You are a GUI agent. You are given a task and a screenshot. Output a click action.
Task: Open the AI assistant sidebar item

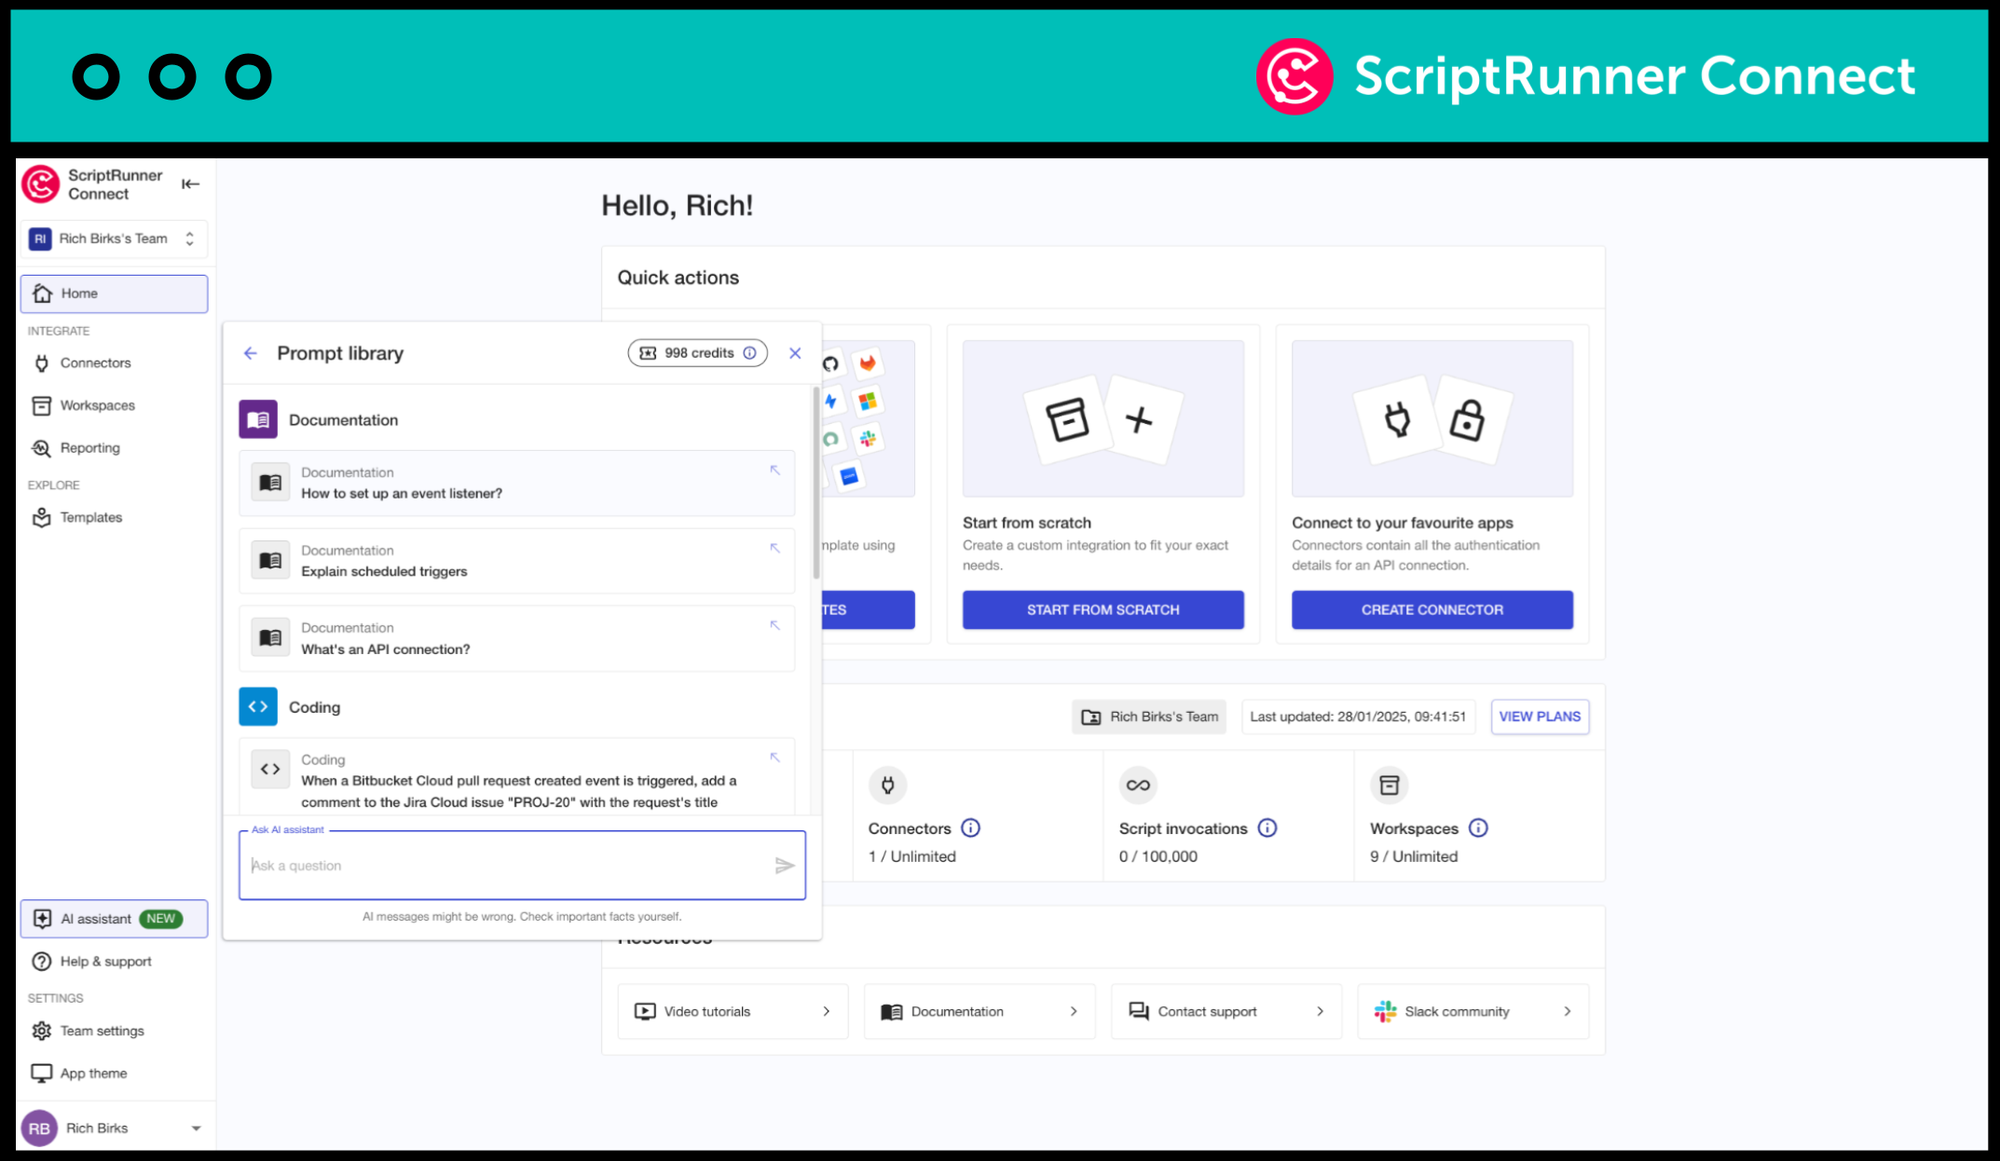tap(114, 919)
